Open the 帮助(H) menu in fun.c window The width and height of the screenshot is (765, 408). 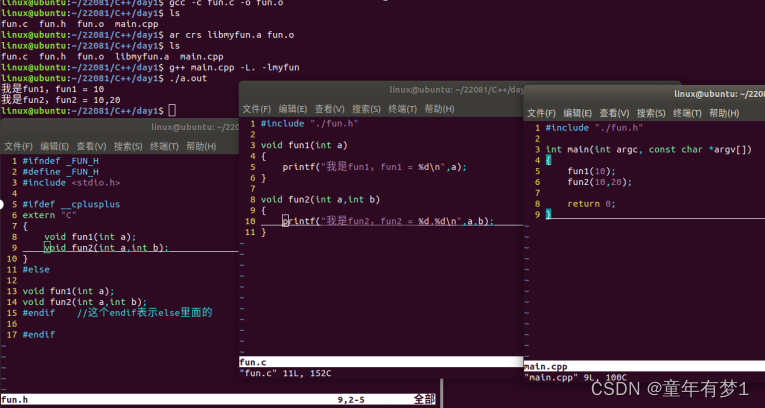click(x=439, y=109)
